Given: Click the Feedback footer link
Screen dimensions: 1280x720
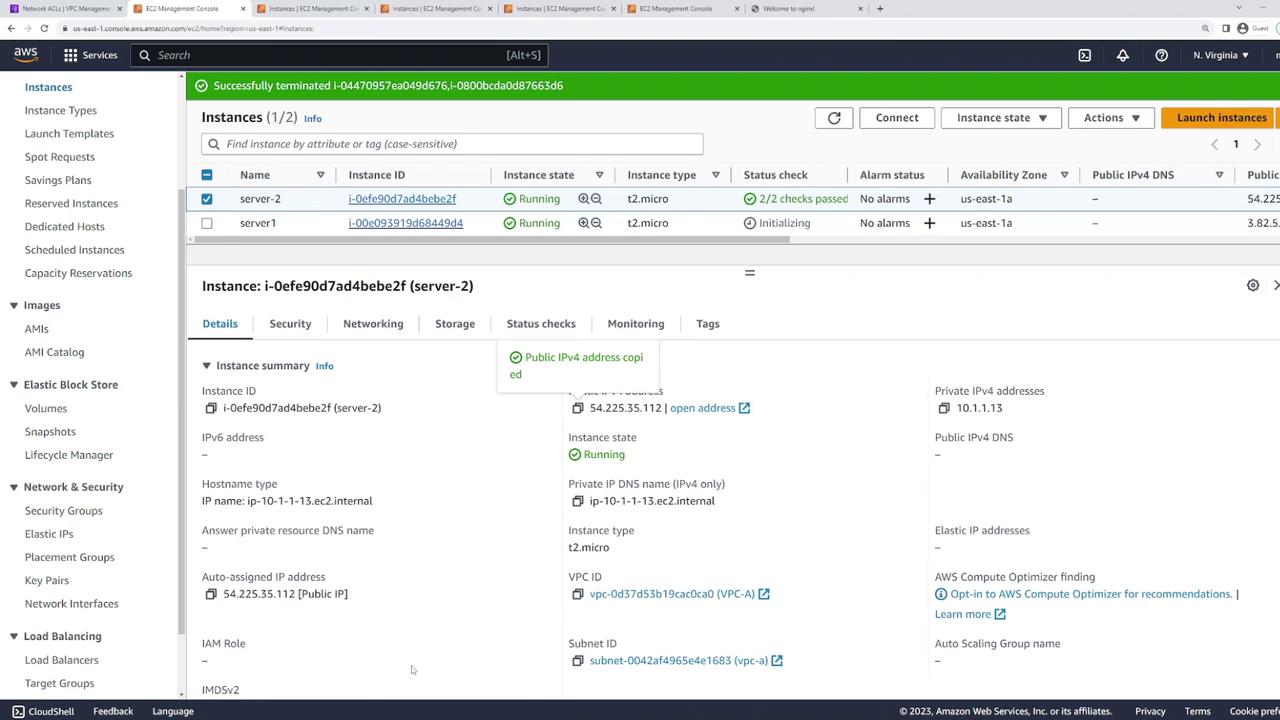Looking at the screenshot, I should 113,711.
